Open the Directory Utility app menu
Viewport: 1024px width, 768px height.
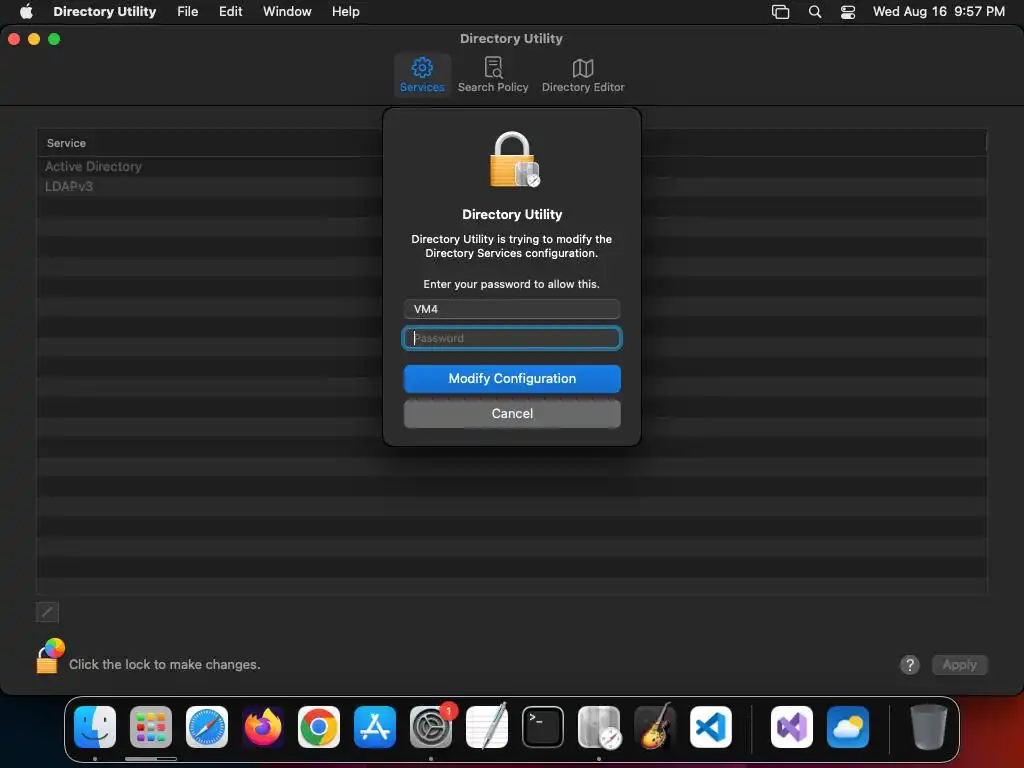(104, 11)
